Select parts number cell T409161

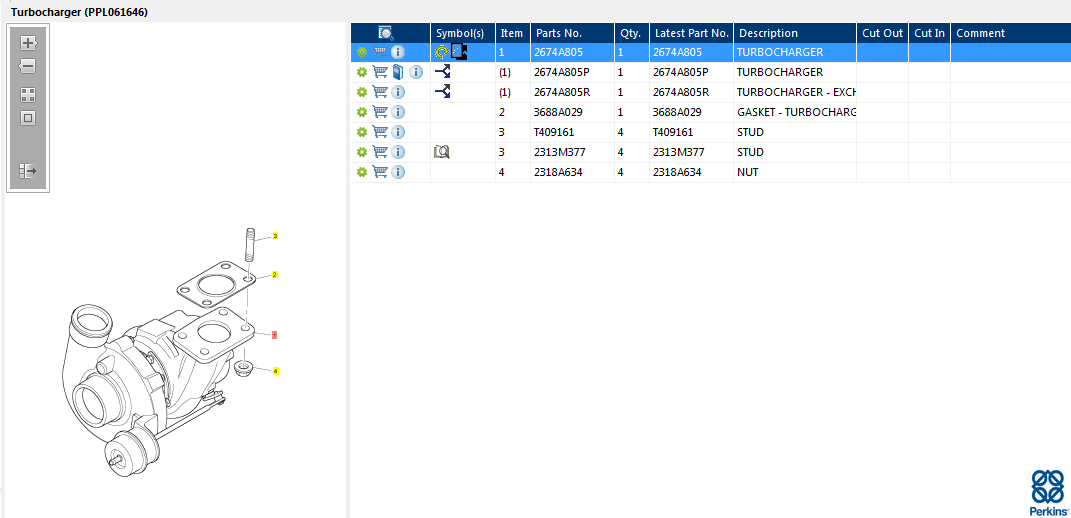(572, 132)
